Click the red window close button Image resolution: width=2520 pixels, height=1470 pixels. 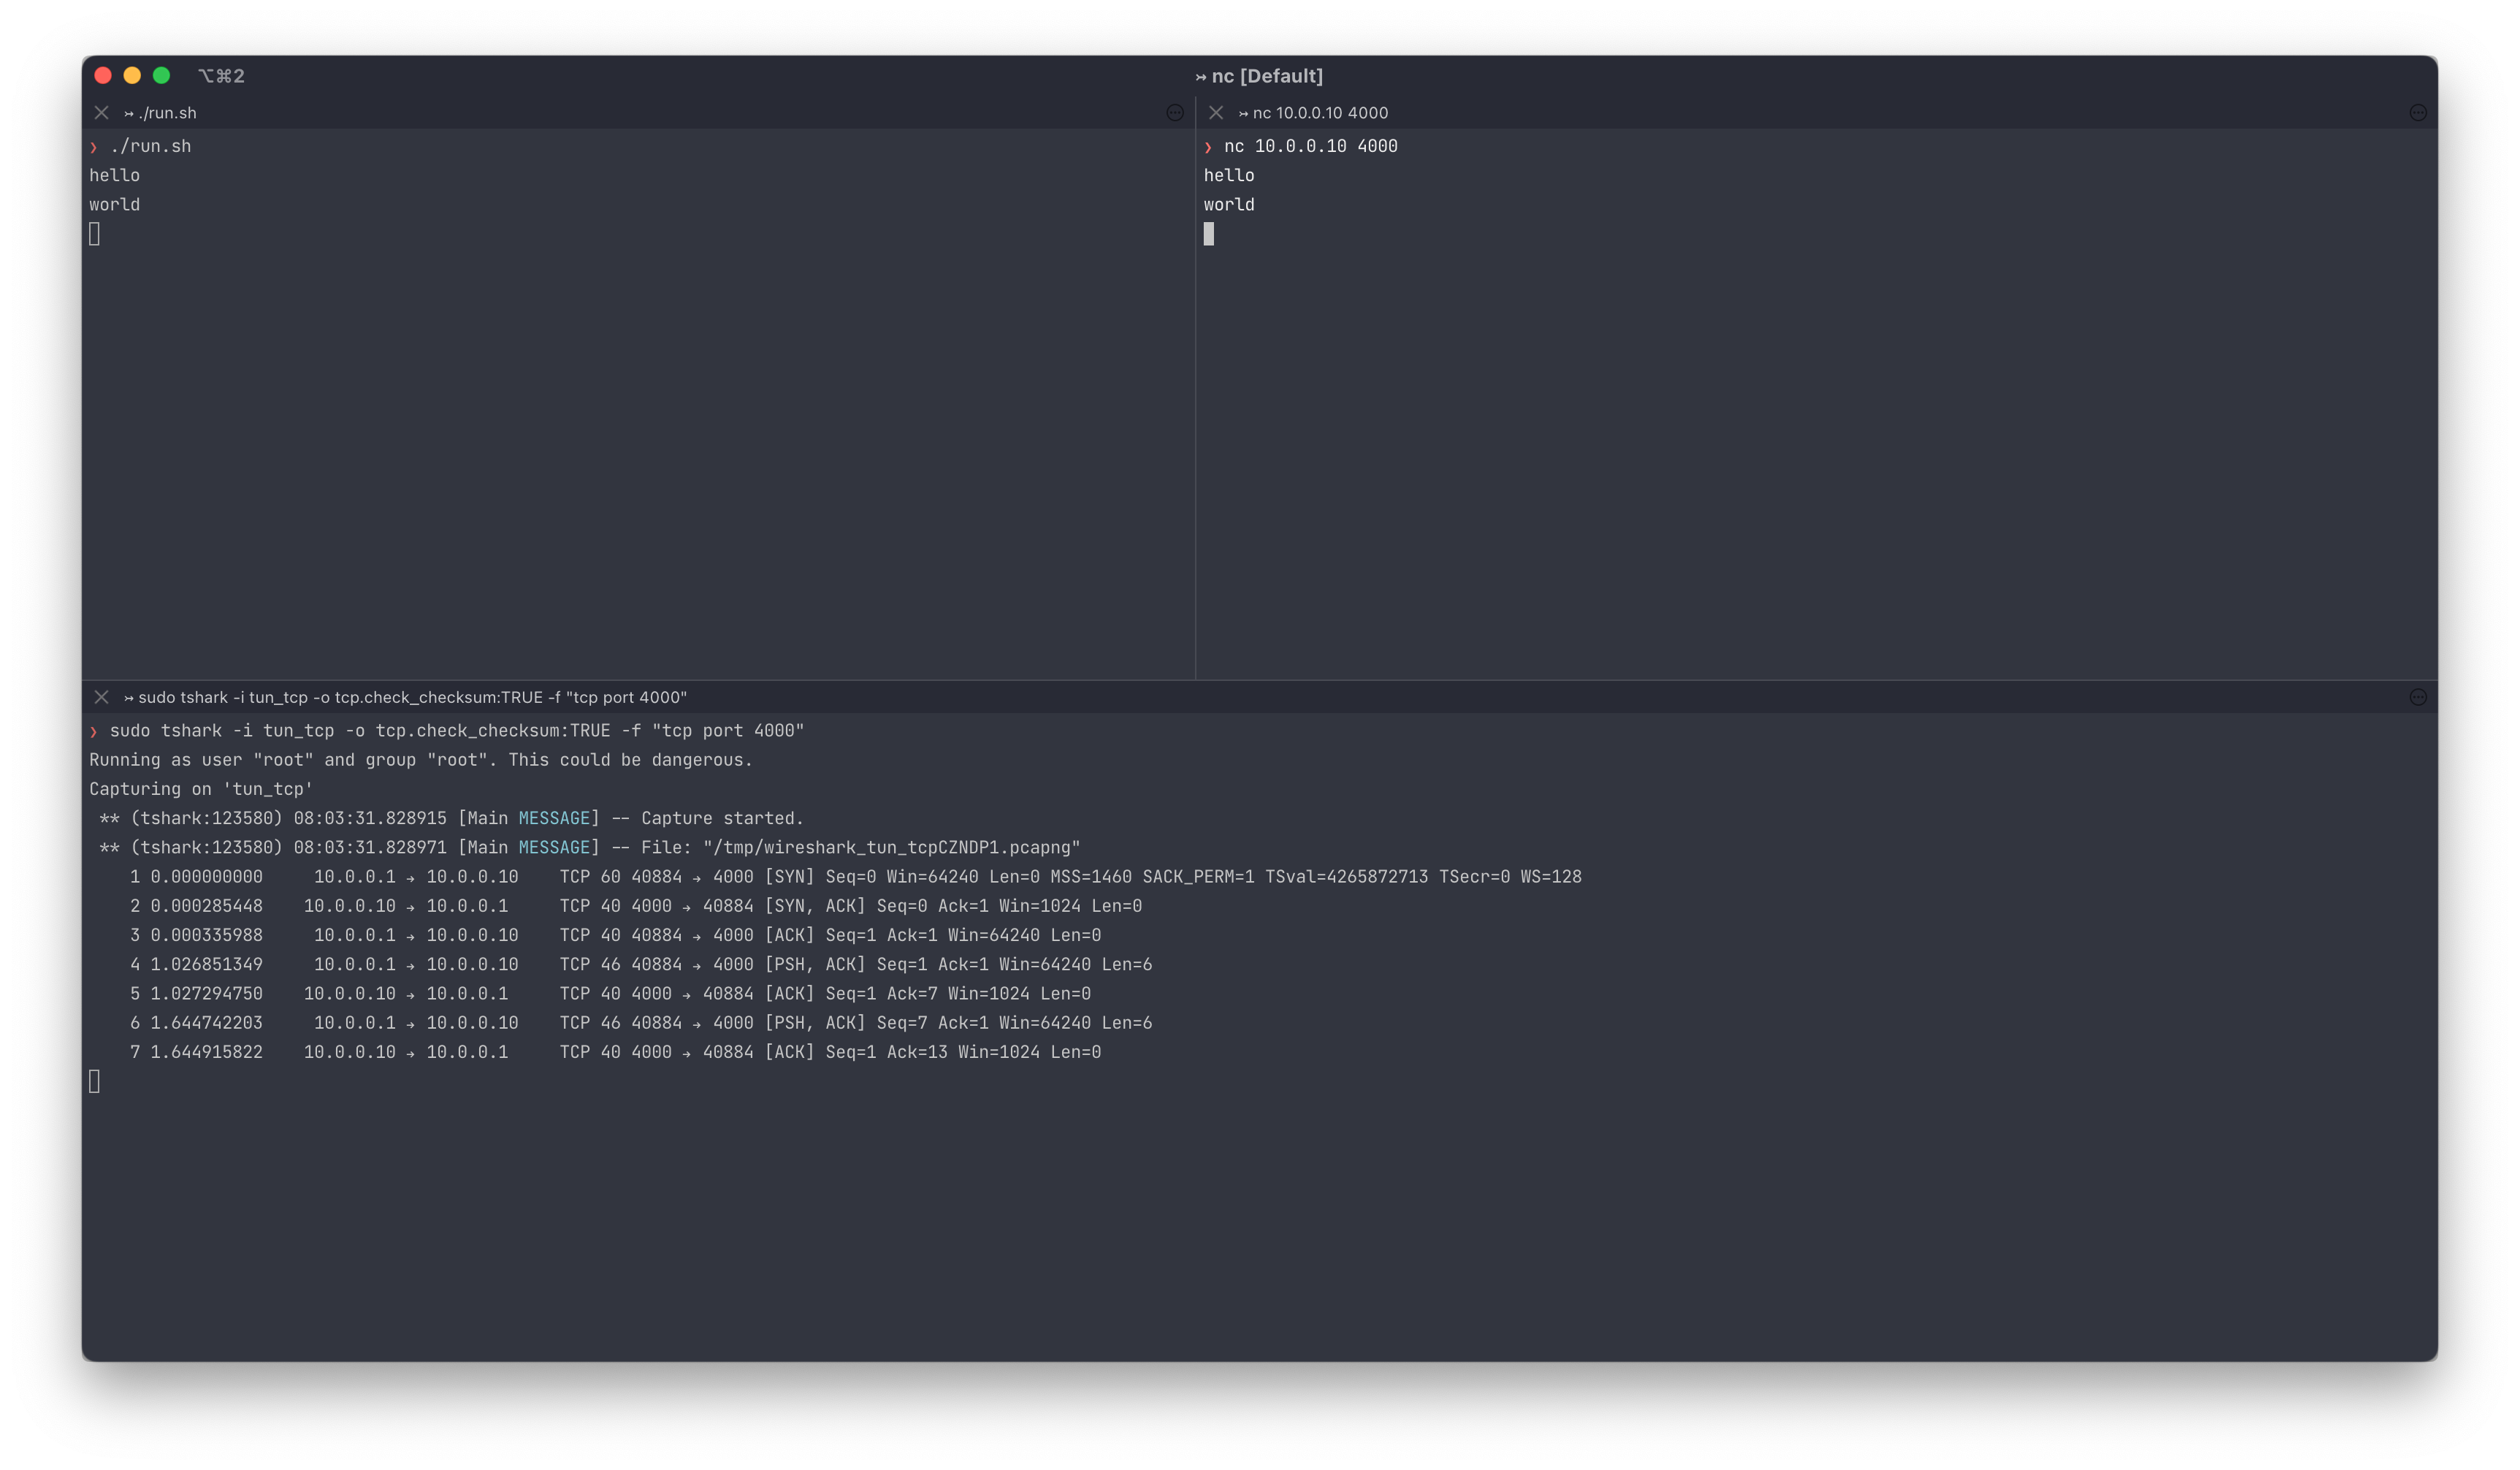[103, 76]
